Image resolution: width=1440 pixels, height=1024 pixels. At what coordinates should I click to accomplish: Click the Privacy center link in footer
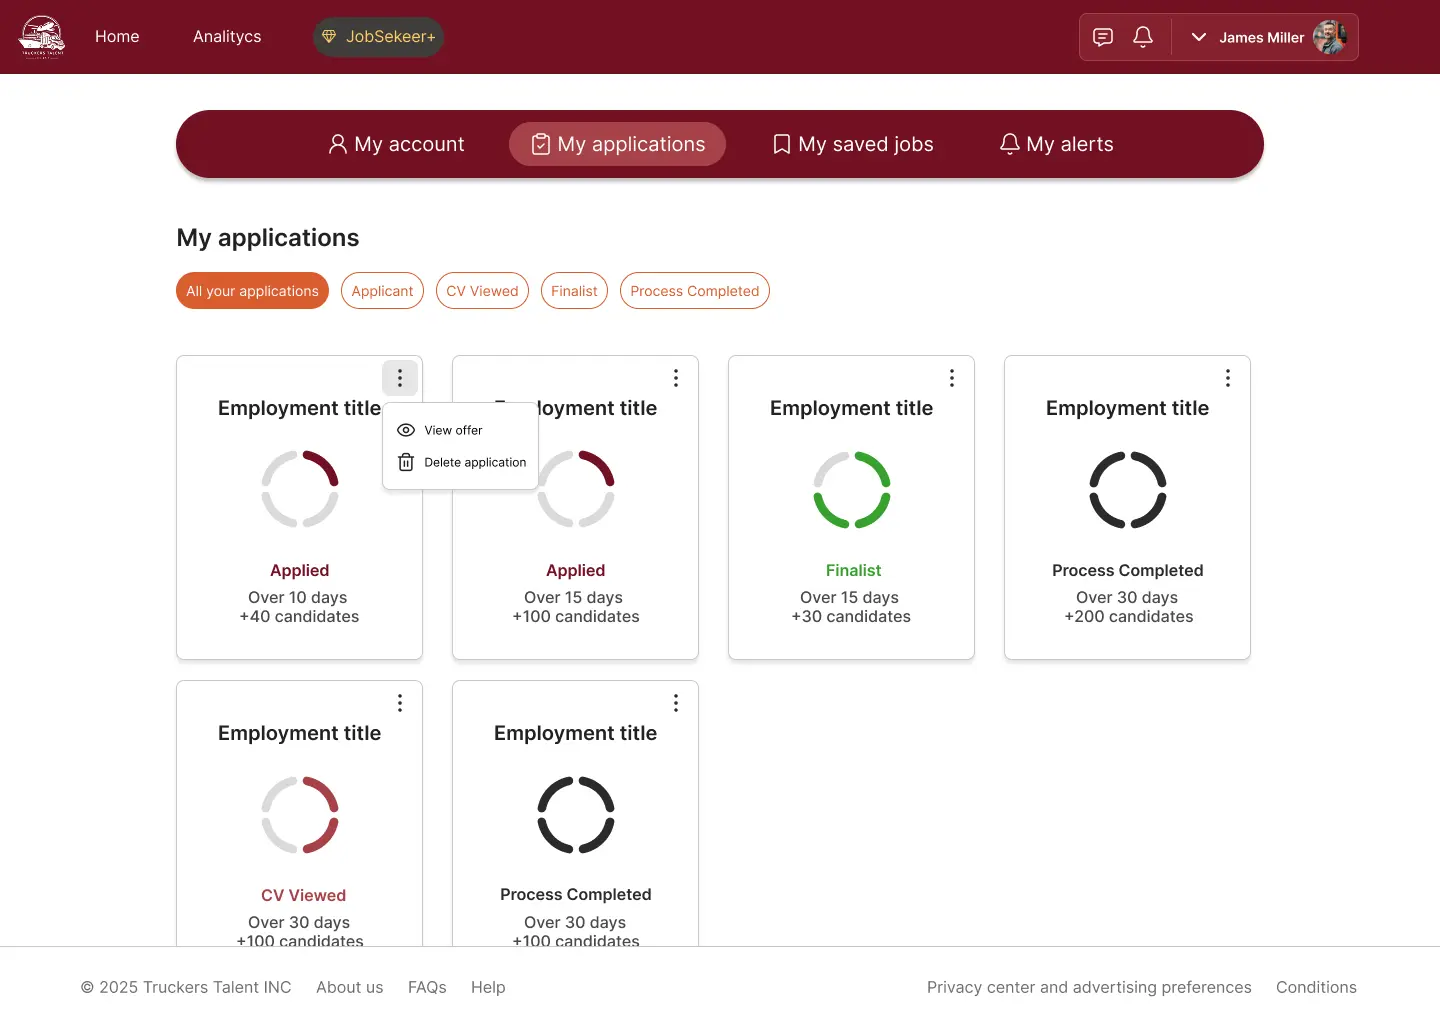tap(1089, 987)
